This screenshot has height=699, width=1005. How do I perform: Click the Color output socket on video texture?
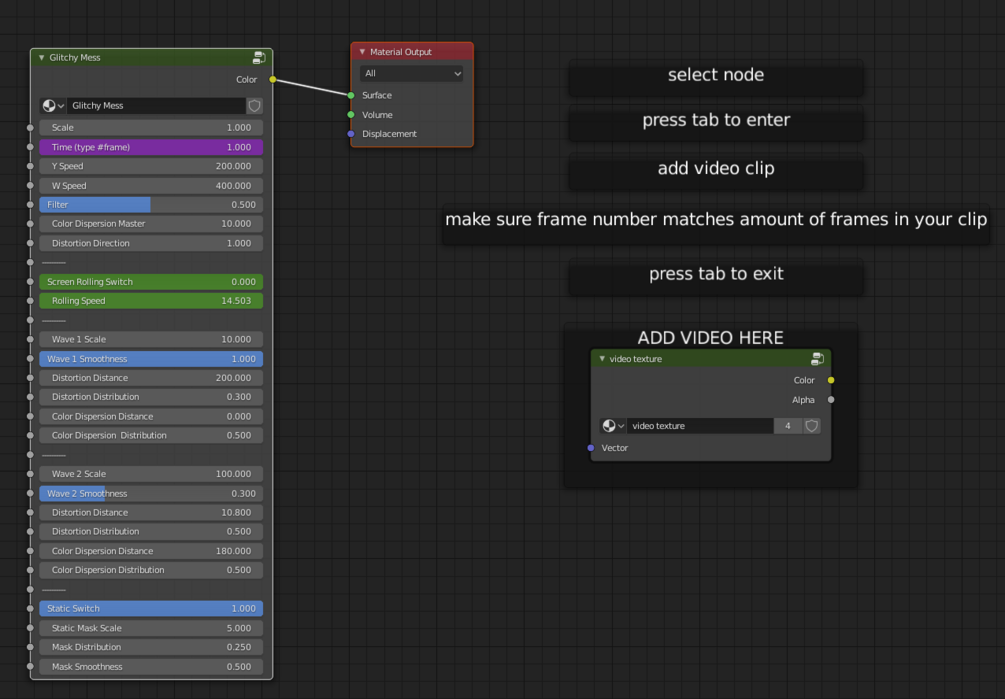831,380
